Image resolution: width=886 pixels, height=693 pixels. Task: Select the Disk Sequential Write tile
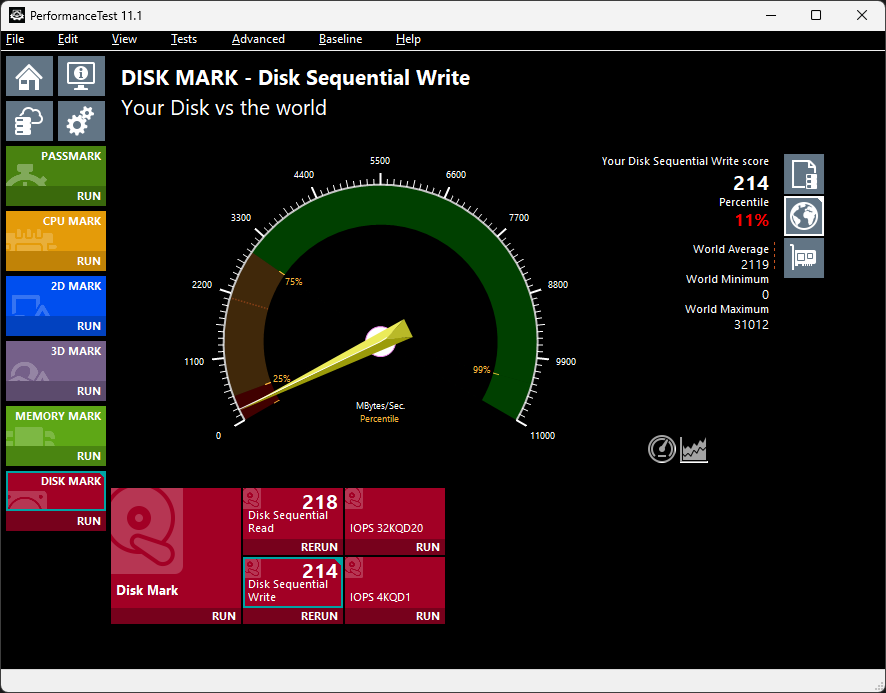[292, 583]
